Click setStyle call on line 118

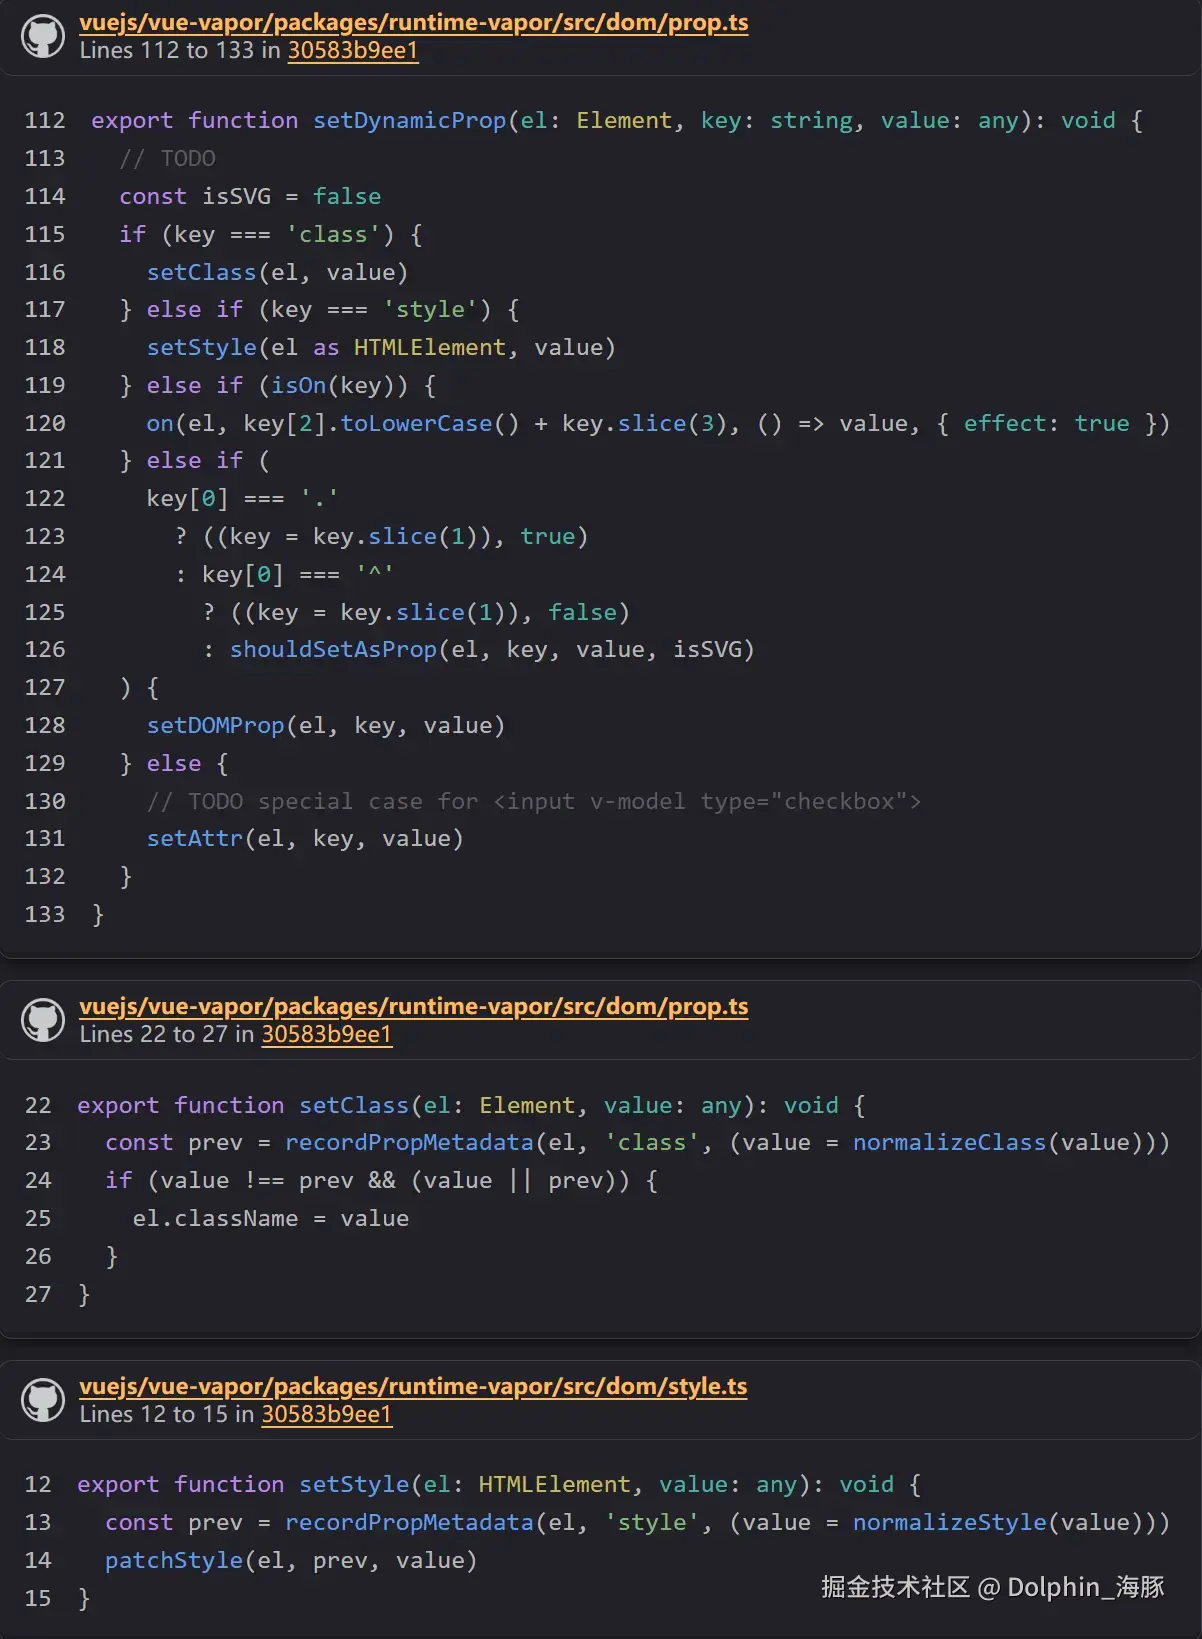[x=381, y=348]
